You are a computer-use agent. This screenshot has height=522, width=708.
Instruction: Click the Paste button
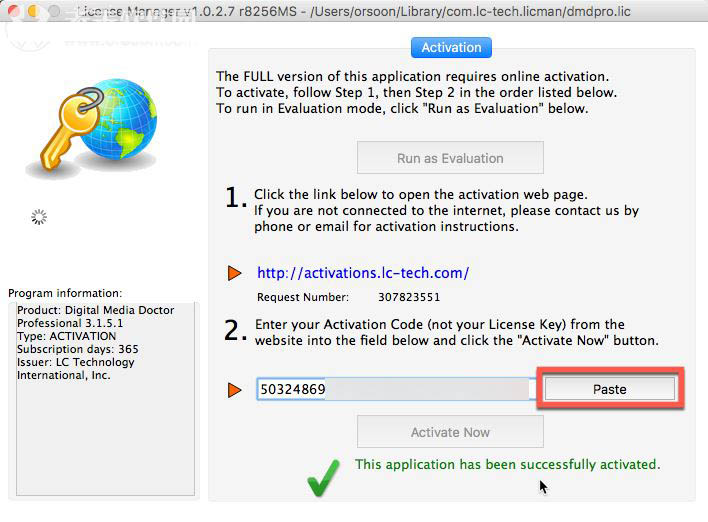(610, 389)
